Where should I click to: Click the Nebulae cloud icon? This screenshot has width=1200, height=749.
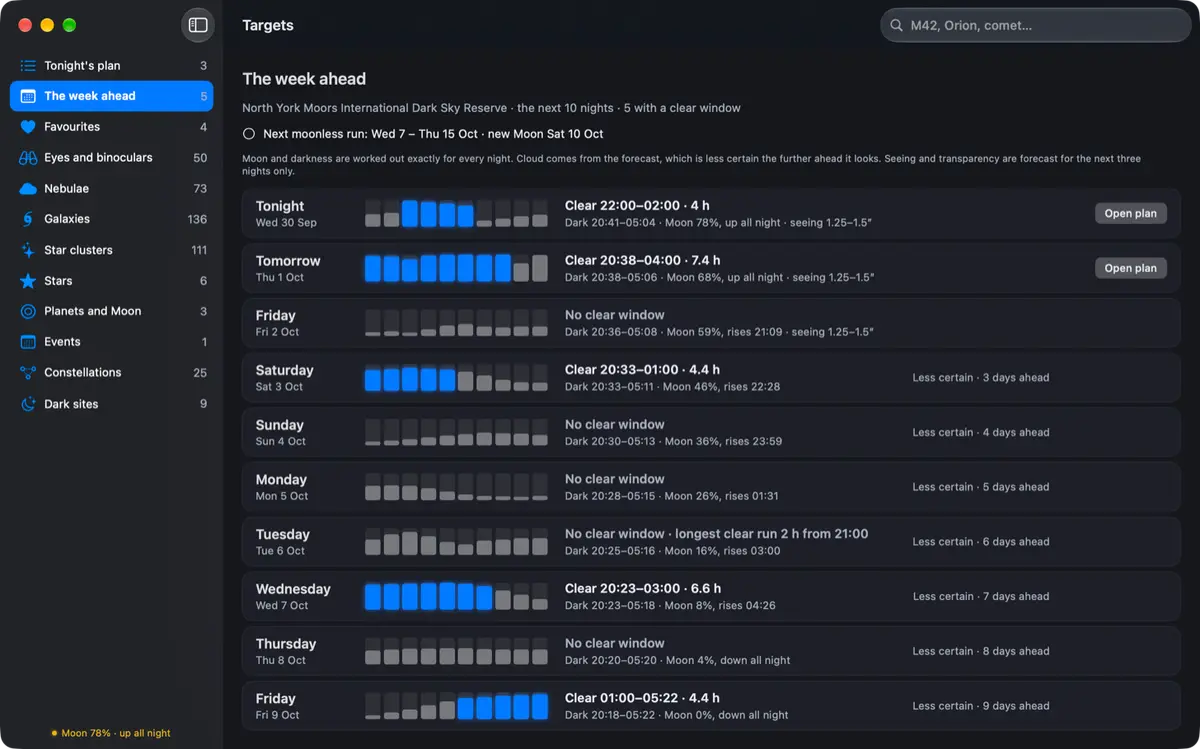[x=28, y=189]
